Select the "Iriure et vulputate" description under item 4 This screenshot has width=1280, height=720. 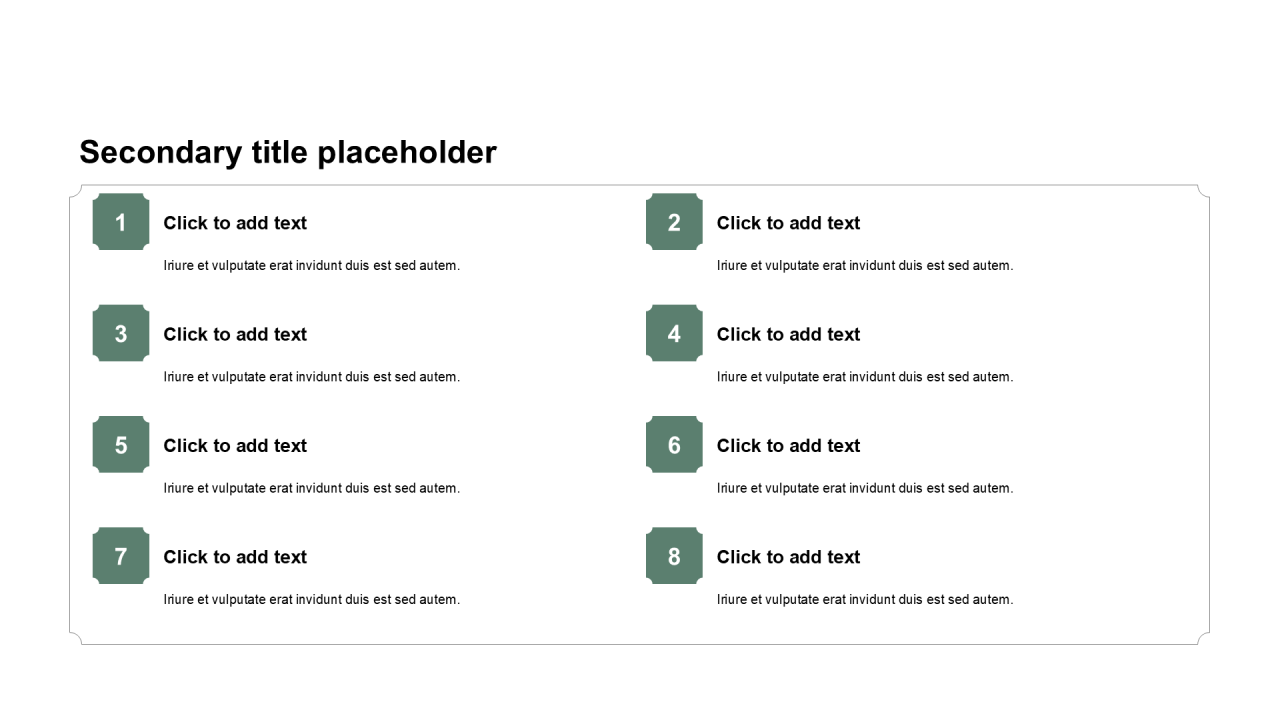(x=865, y=377)
